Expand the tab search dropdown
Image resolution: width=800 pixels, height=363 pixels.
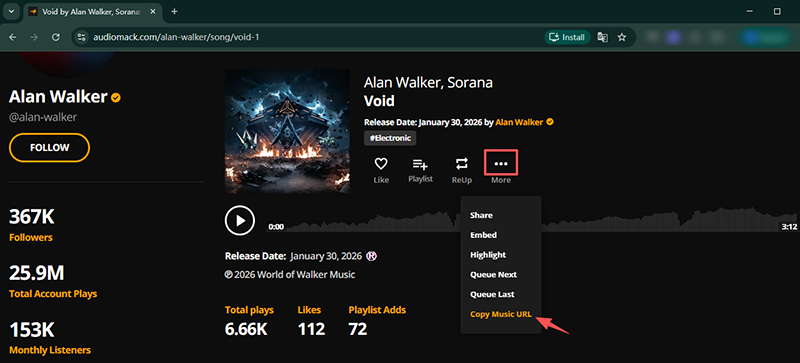pos(11,11)
